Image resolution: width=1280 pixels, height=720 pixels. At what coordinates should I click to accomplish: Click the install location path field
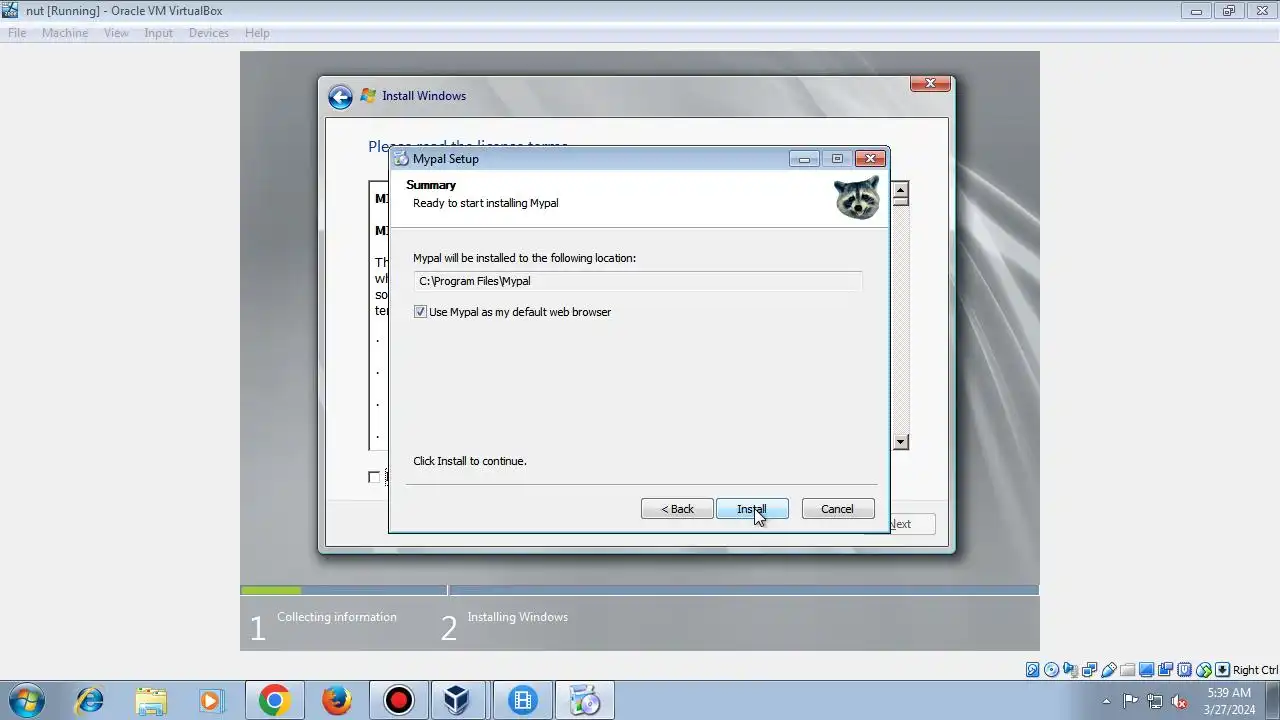[638, 281]
